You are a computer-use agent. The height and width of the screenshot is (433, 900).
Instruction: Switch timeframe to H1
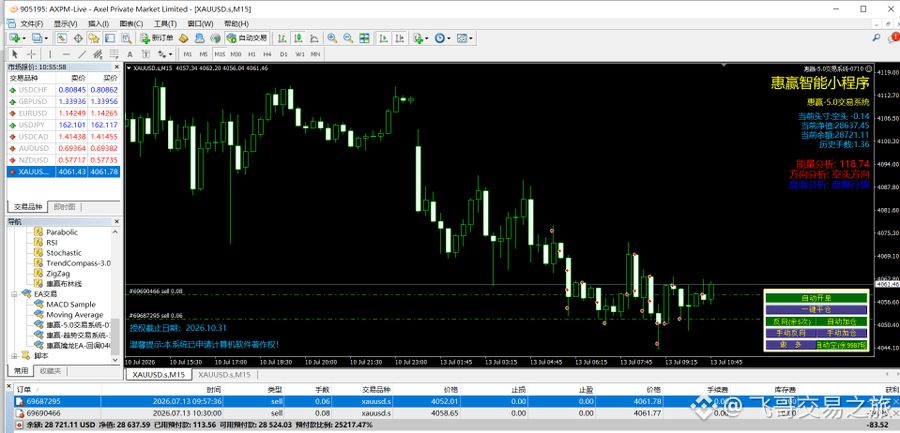coord(251,54)
